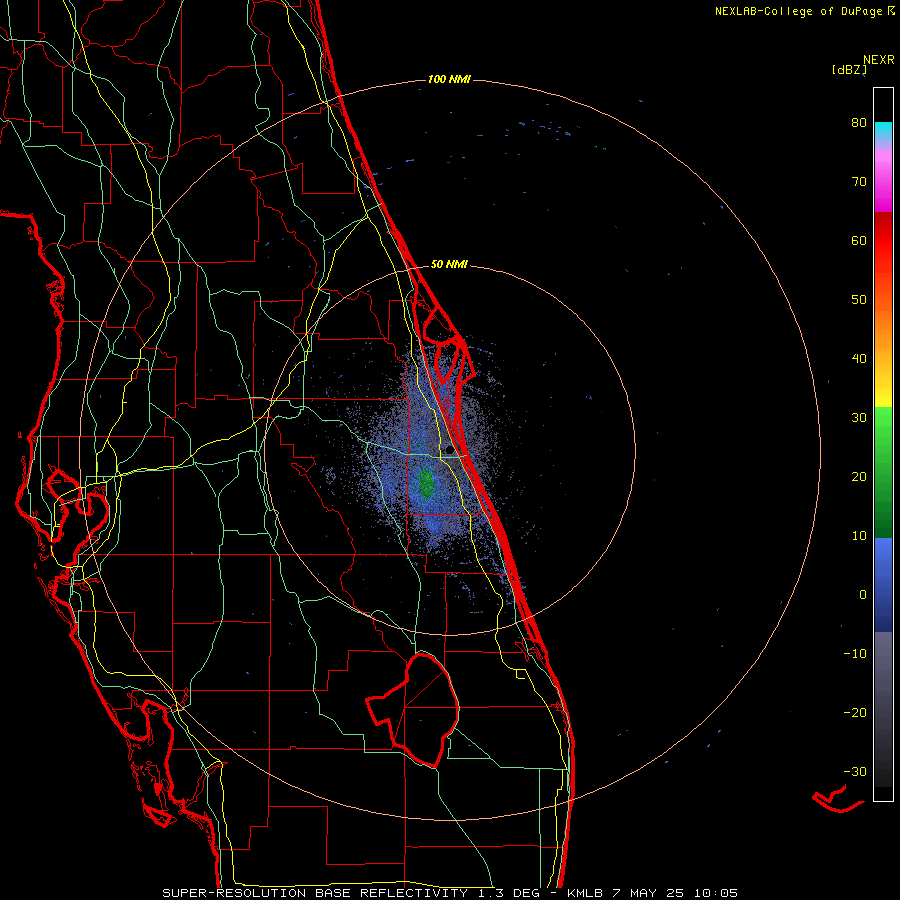The image size is (900, 900).
Task: Click the -20 value on the dBZ scale
Action: (855, 713)
